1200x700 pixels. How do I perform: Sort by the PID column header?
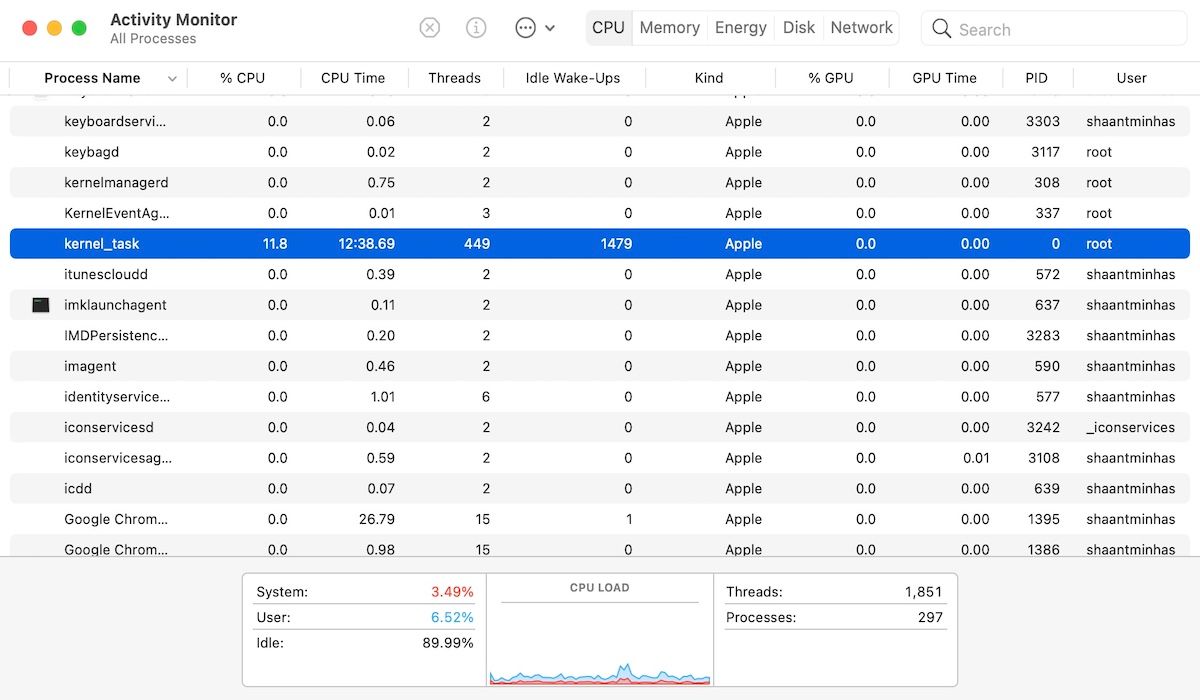[x=1036, y=78]
